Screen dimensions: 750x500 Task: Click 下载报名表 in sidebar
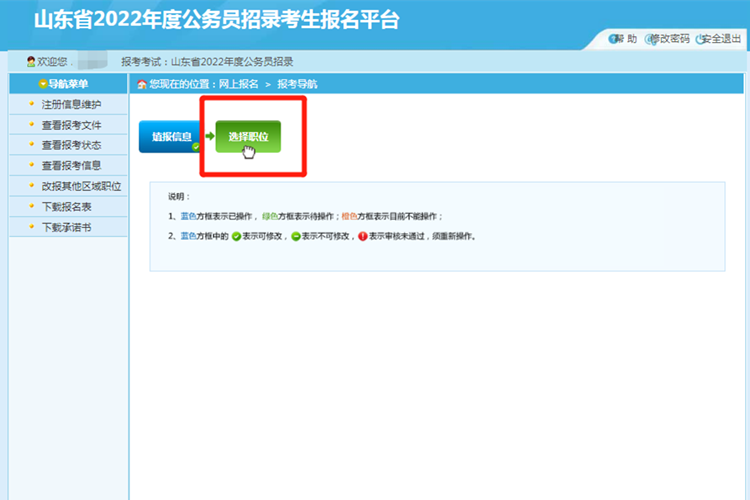pyautogui.click(x=66, y=207)
